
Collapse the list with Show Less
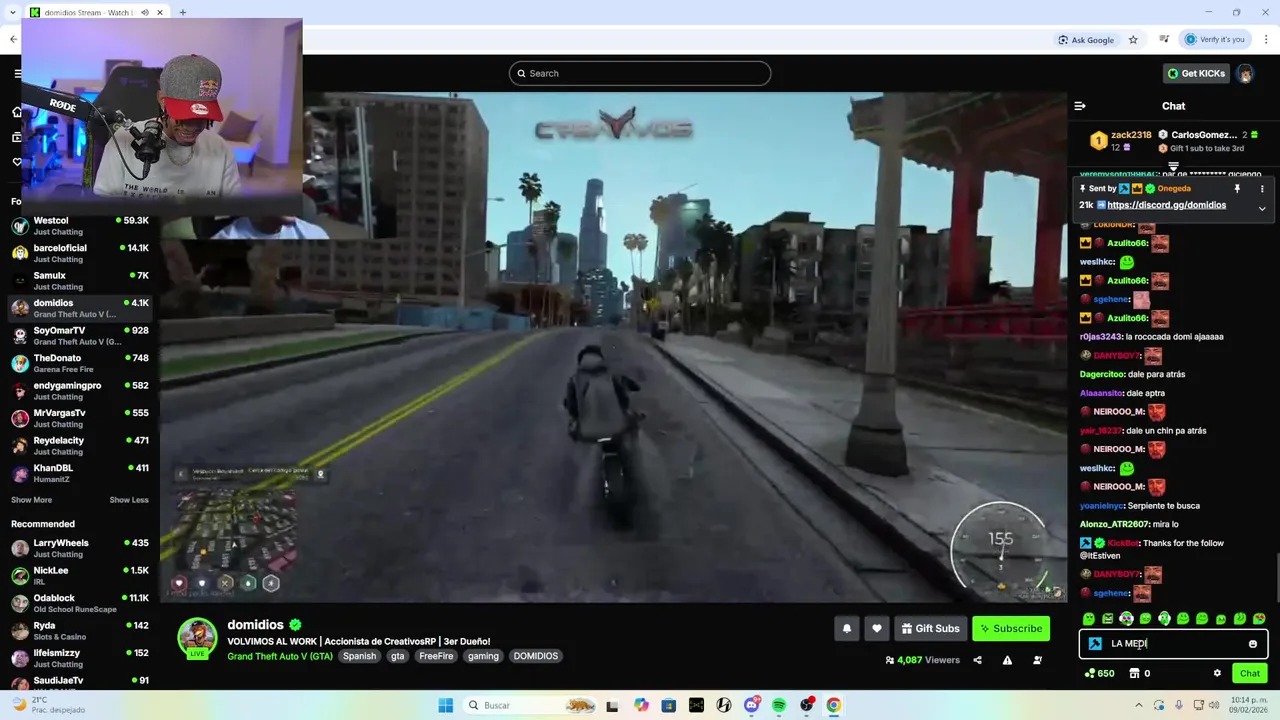tap(129, 500)
